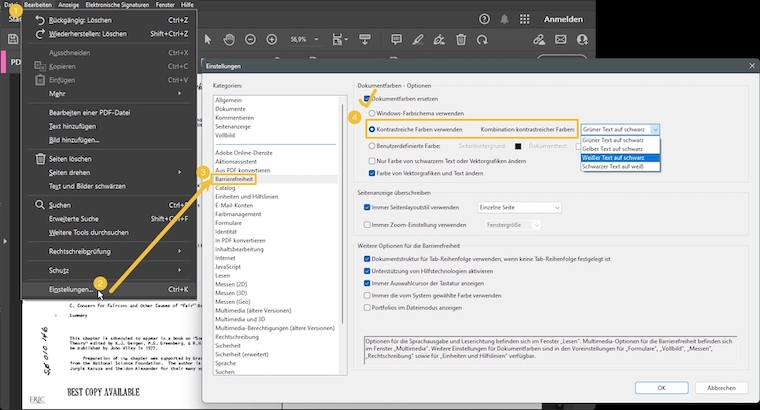Zoom out with the minus magnifier icon
The width and height of the screenshot is (760, 410).
click(250, 40)
